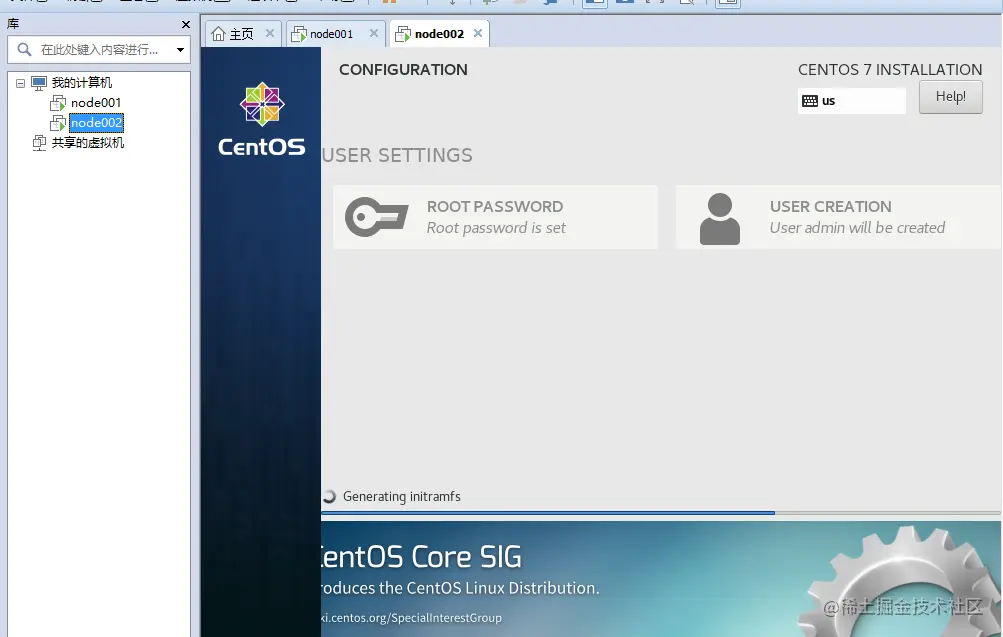Click the search magnifier icon in the library
Screen dimensions: 1003x637
[24, 49]
